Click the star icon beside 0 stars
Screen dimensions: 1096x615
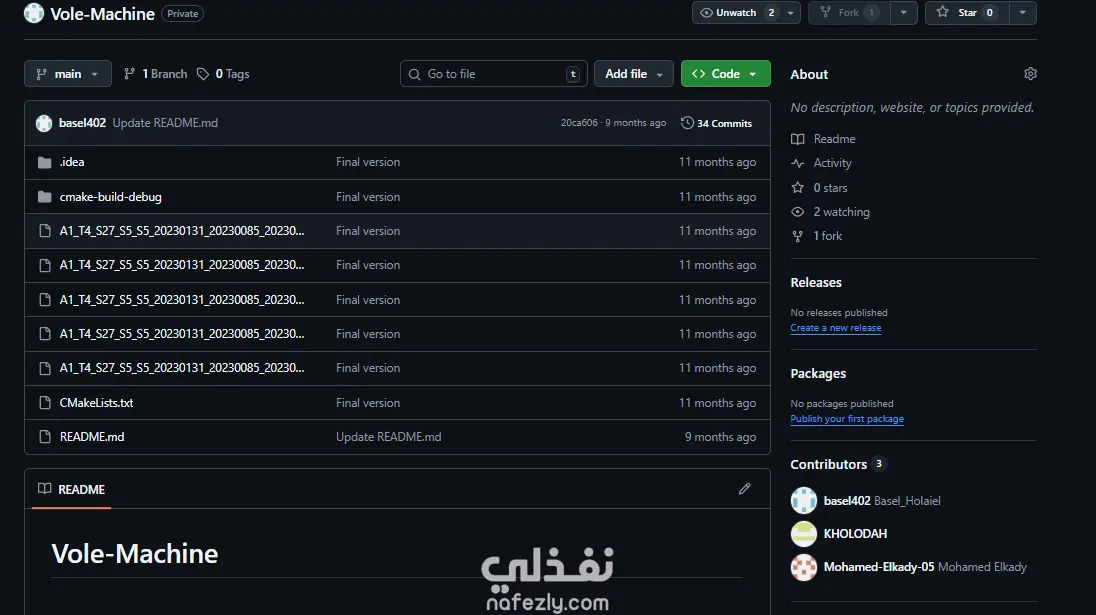click(798, 187)
